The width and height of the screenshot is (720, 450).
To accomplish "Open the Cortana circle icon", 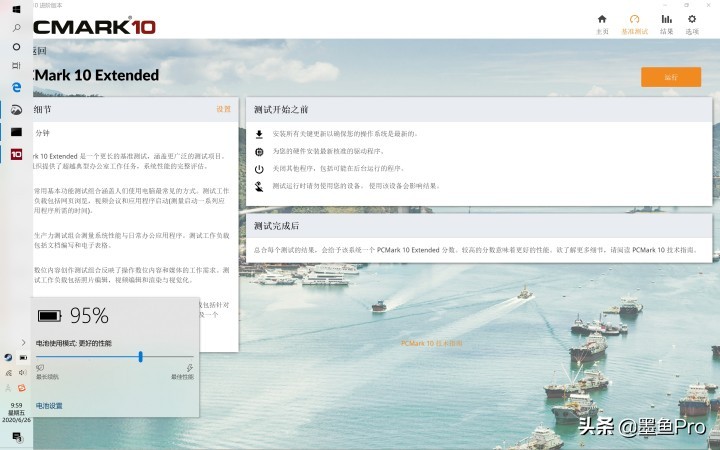I will pyautogui.click(x=16, y=47).
